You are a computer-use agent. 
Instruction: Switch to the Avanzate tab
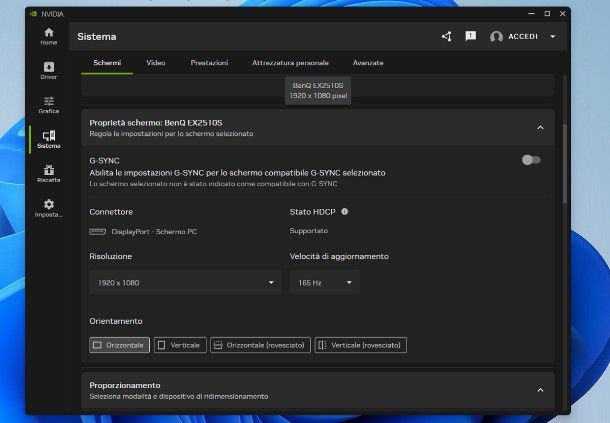pyautogui.click(x=368, y=63)
